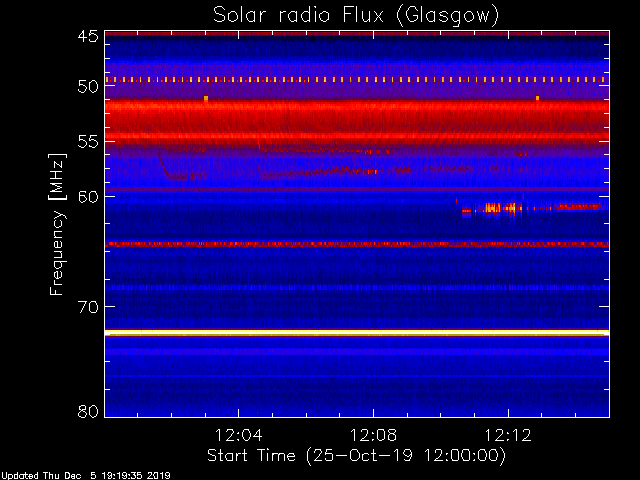Image resolution: width=640 pixels, height=480 pixels.
Task: Click the 'Start Time (25-Oct-19 12:00:00)' label
Action: coord(356,455)
